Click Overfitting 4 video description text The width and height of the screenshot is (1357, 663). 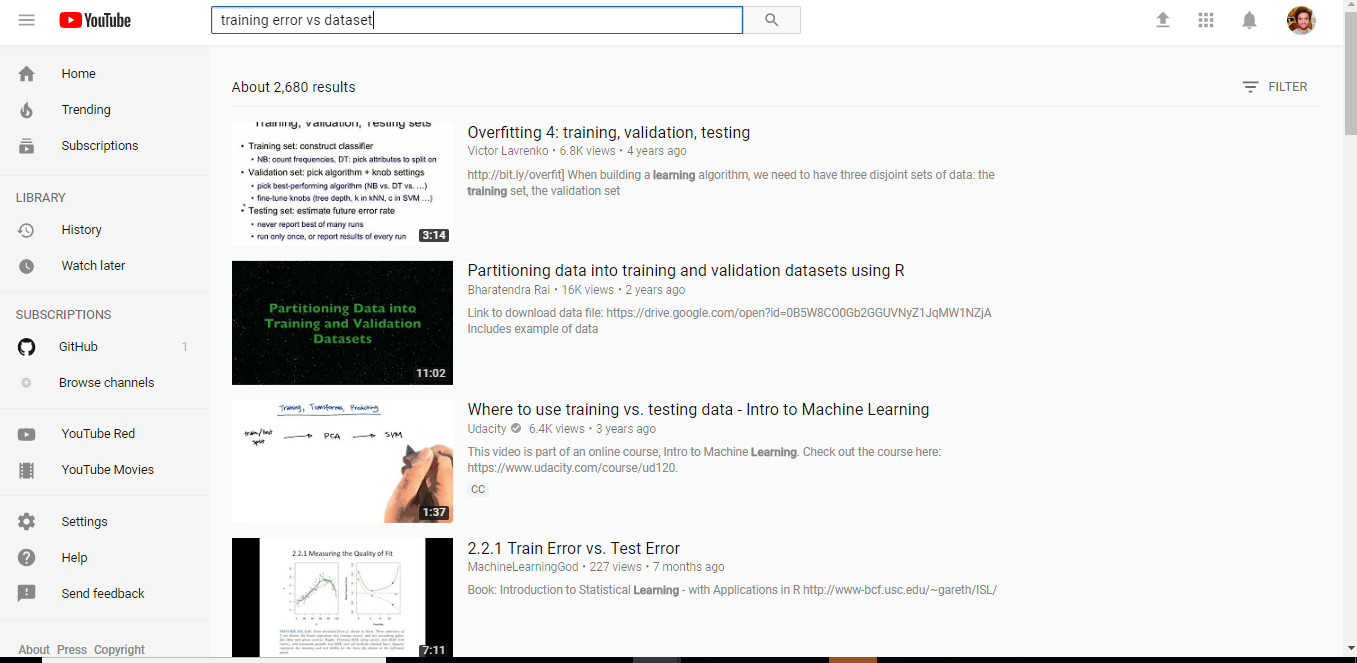pos(731,183)
